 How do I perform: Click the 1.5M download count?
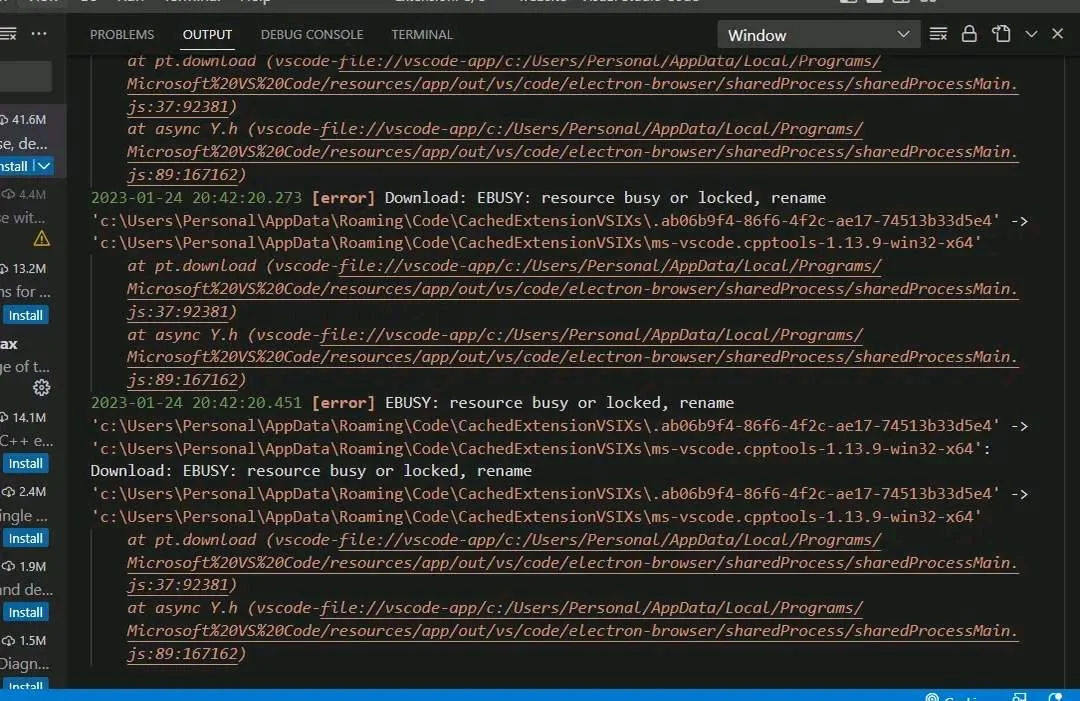pos(32,640)
